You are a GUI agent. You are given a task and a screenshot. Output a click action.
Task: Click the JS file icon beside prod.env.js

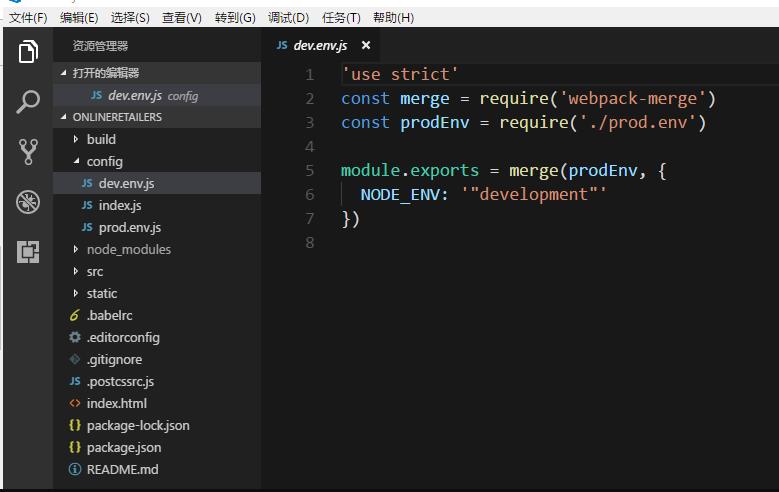(x=87, y=227)
